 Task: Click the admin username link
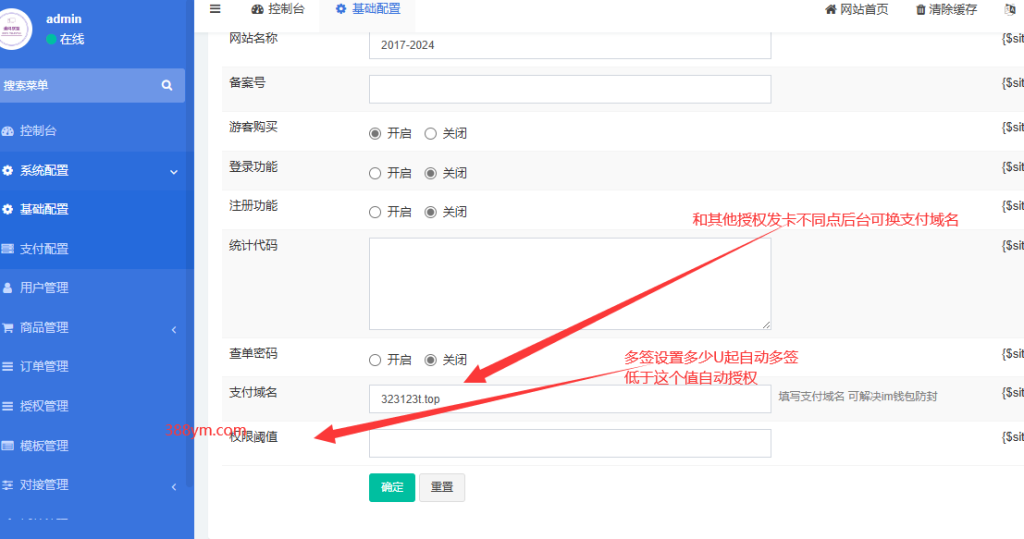[64, 19]
